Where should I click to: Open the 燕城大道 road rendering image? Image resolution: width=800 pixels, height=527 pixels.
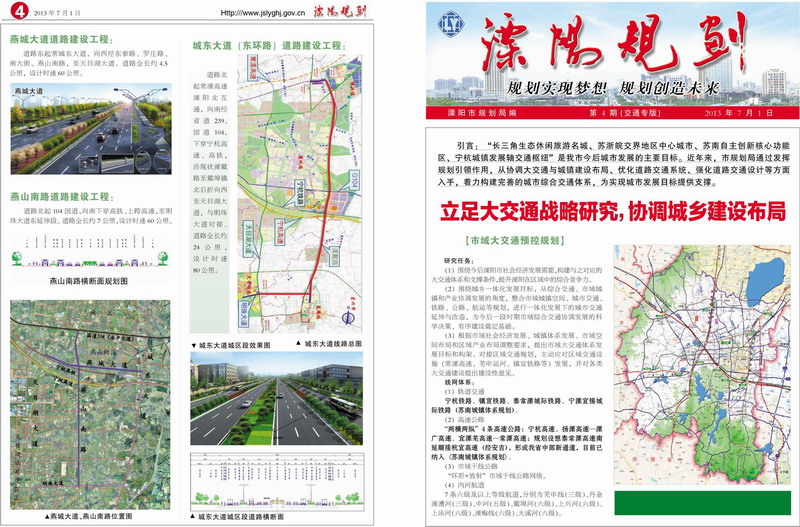91,129
